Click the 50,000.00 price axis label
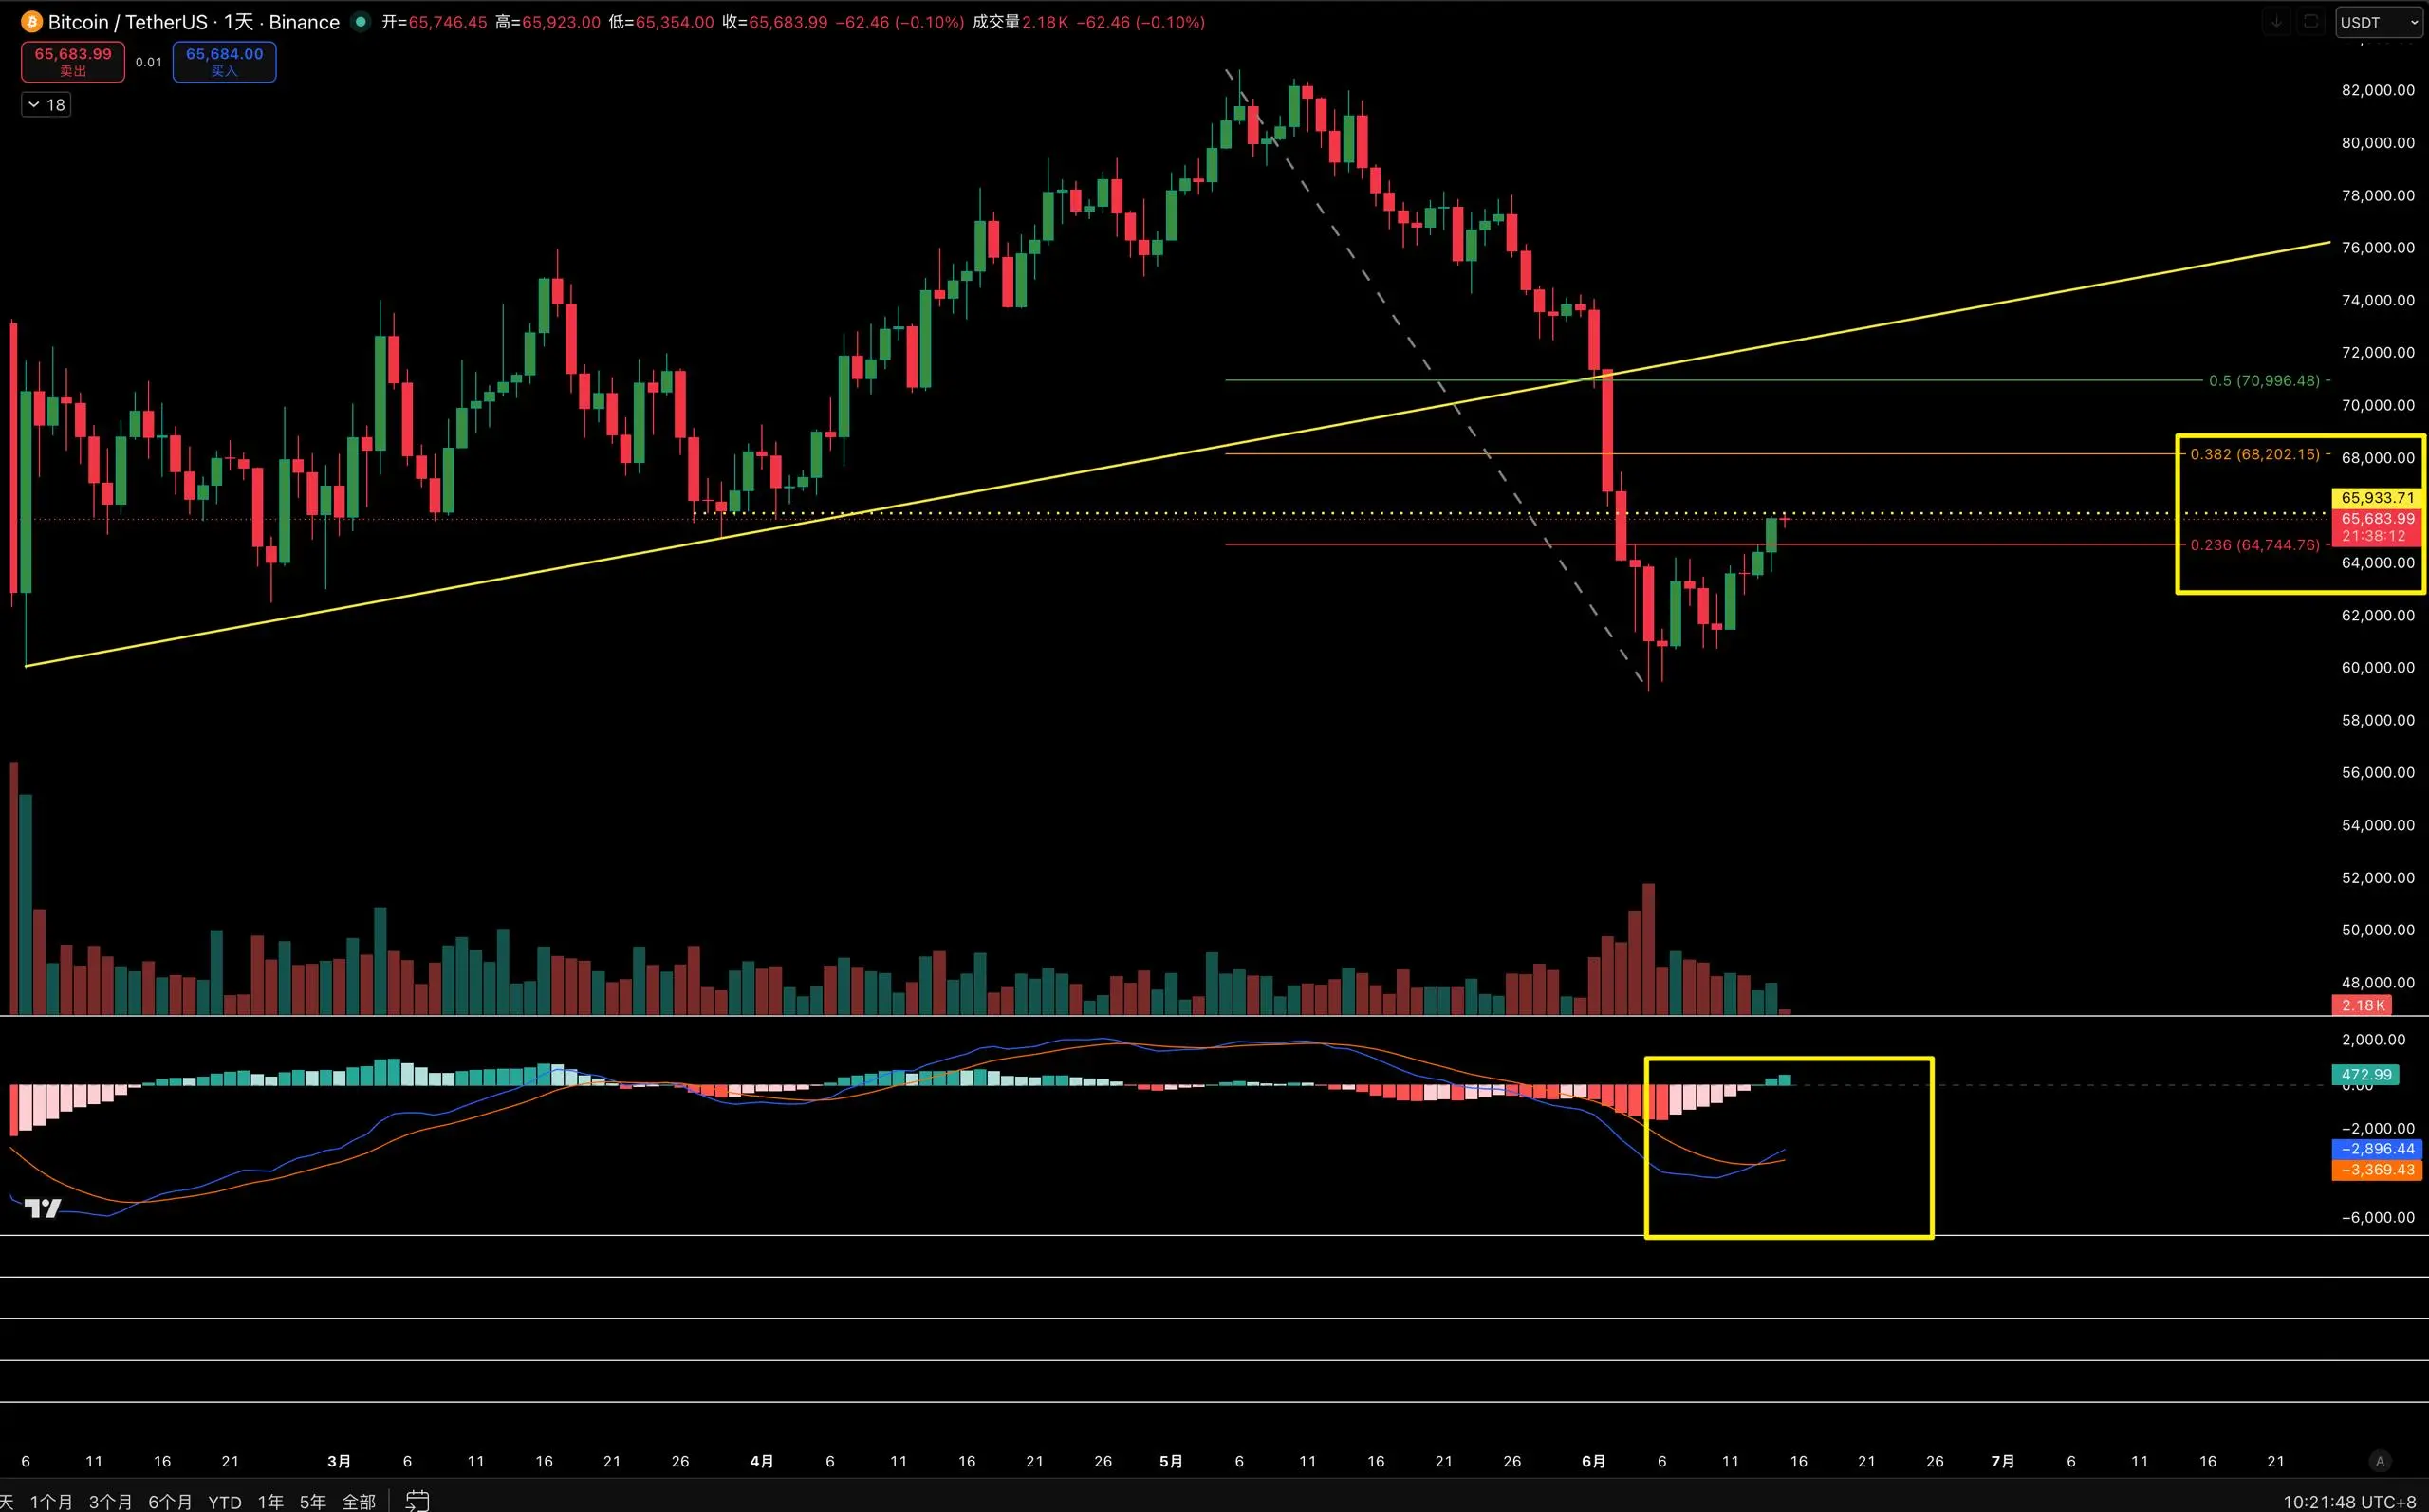 2378,930
